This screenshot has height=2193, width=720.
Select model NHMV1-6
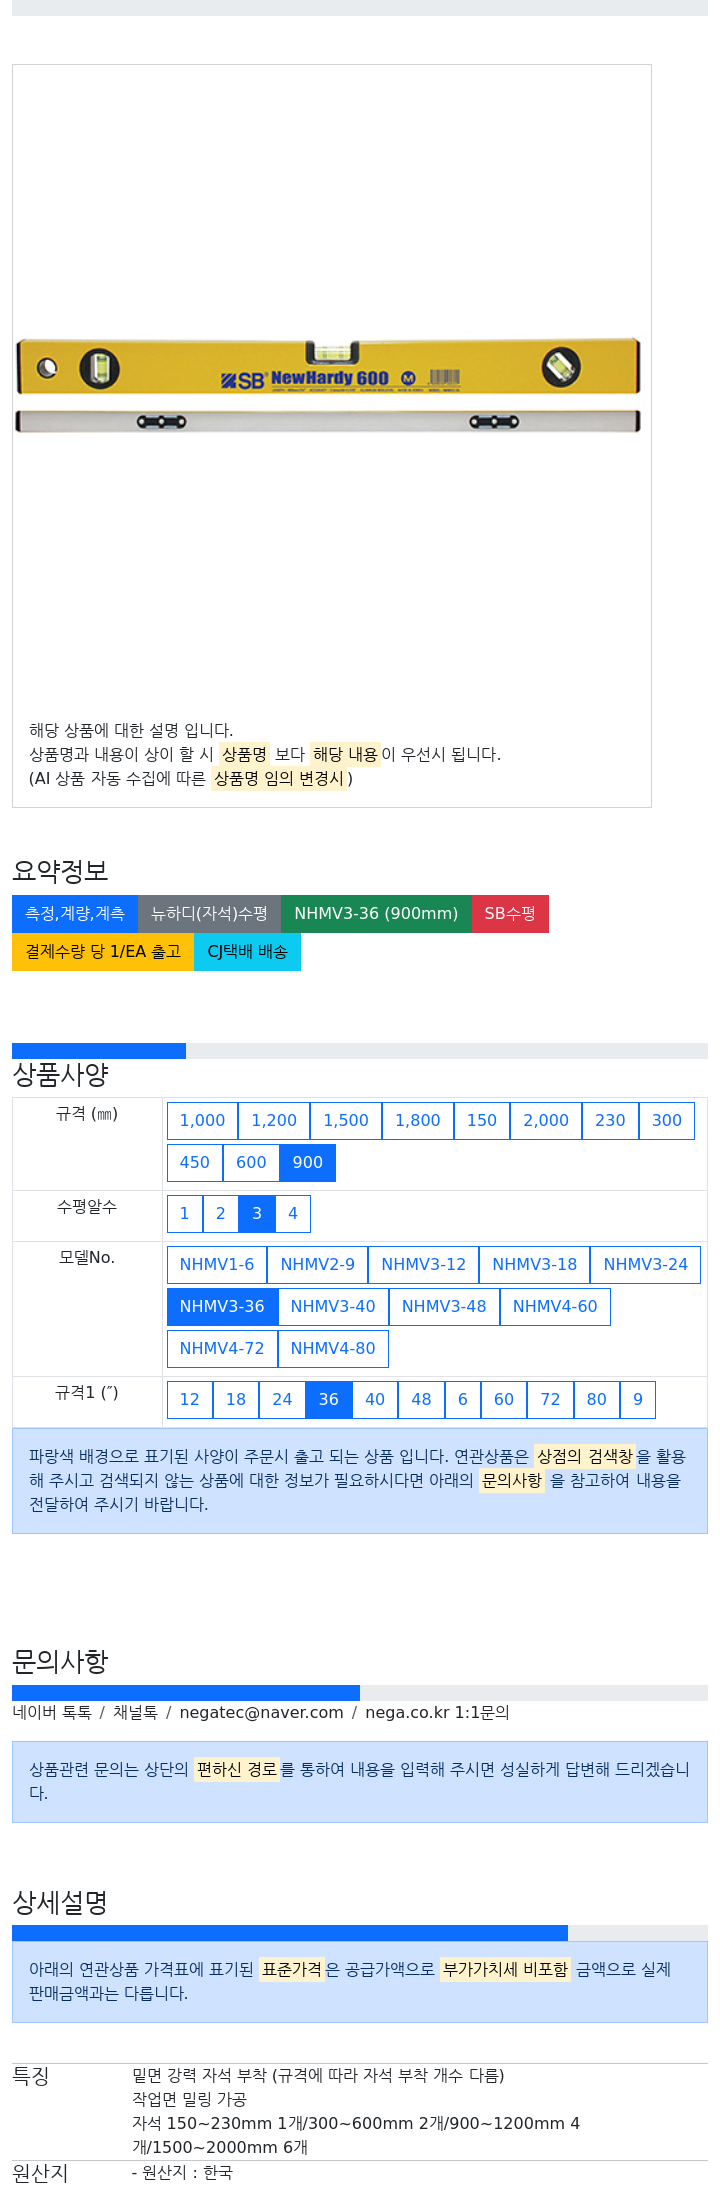[x=217, y=1264]
